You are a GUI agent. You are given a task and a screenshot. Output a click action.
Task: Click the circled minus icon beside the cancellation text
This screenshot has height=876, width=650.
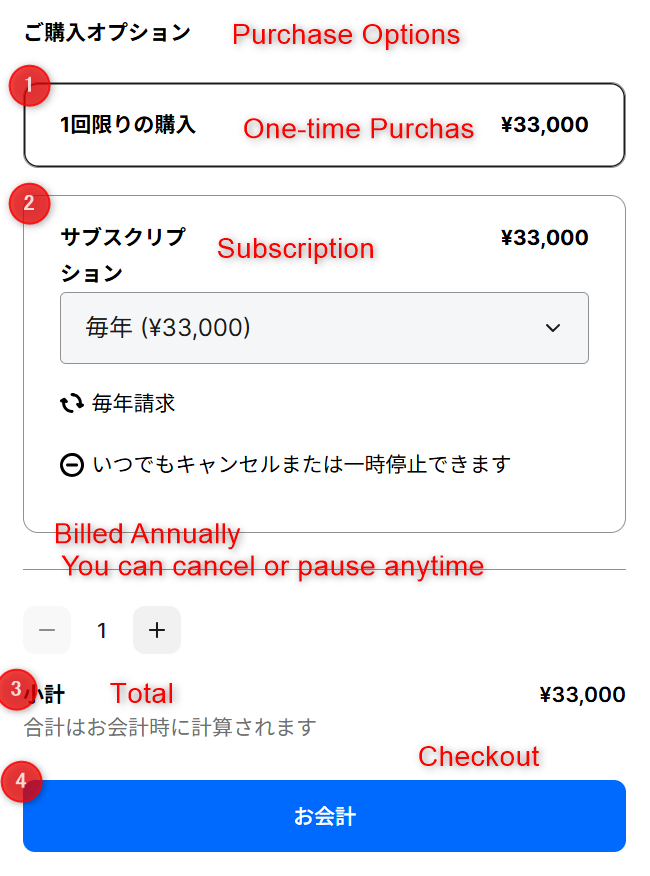72,465
